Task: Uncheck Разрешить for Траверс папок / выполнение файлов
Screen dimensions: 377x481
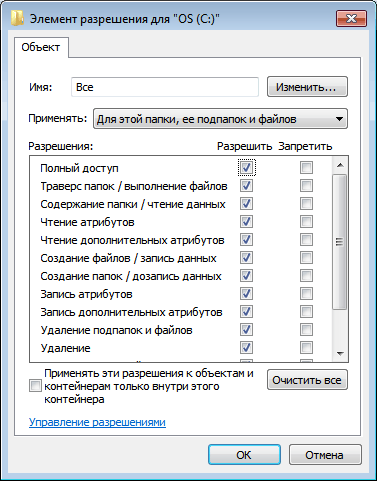Action: (246, 185)
